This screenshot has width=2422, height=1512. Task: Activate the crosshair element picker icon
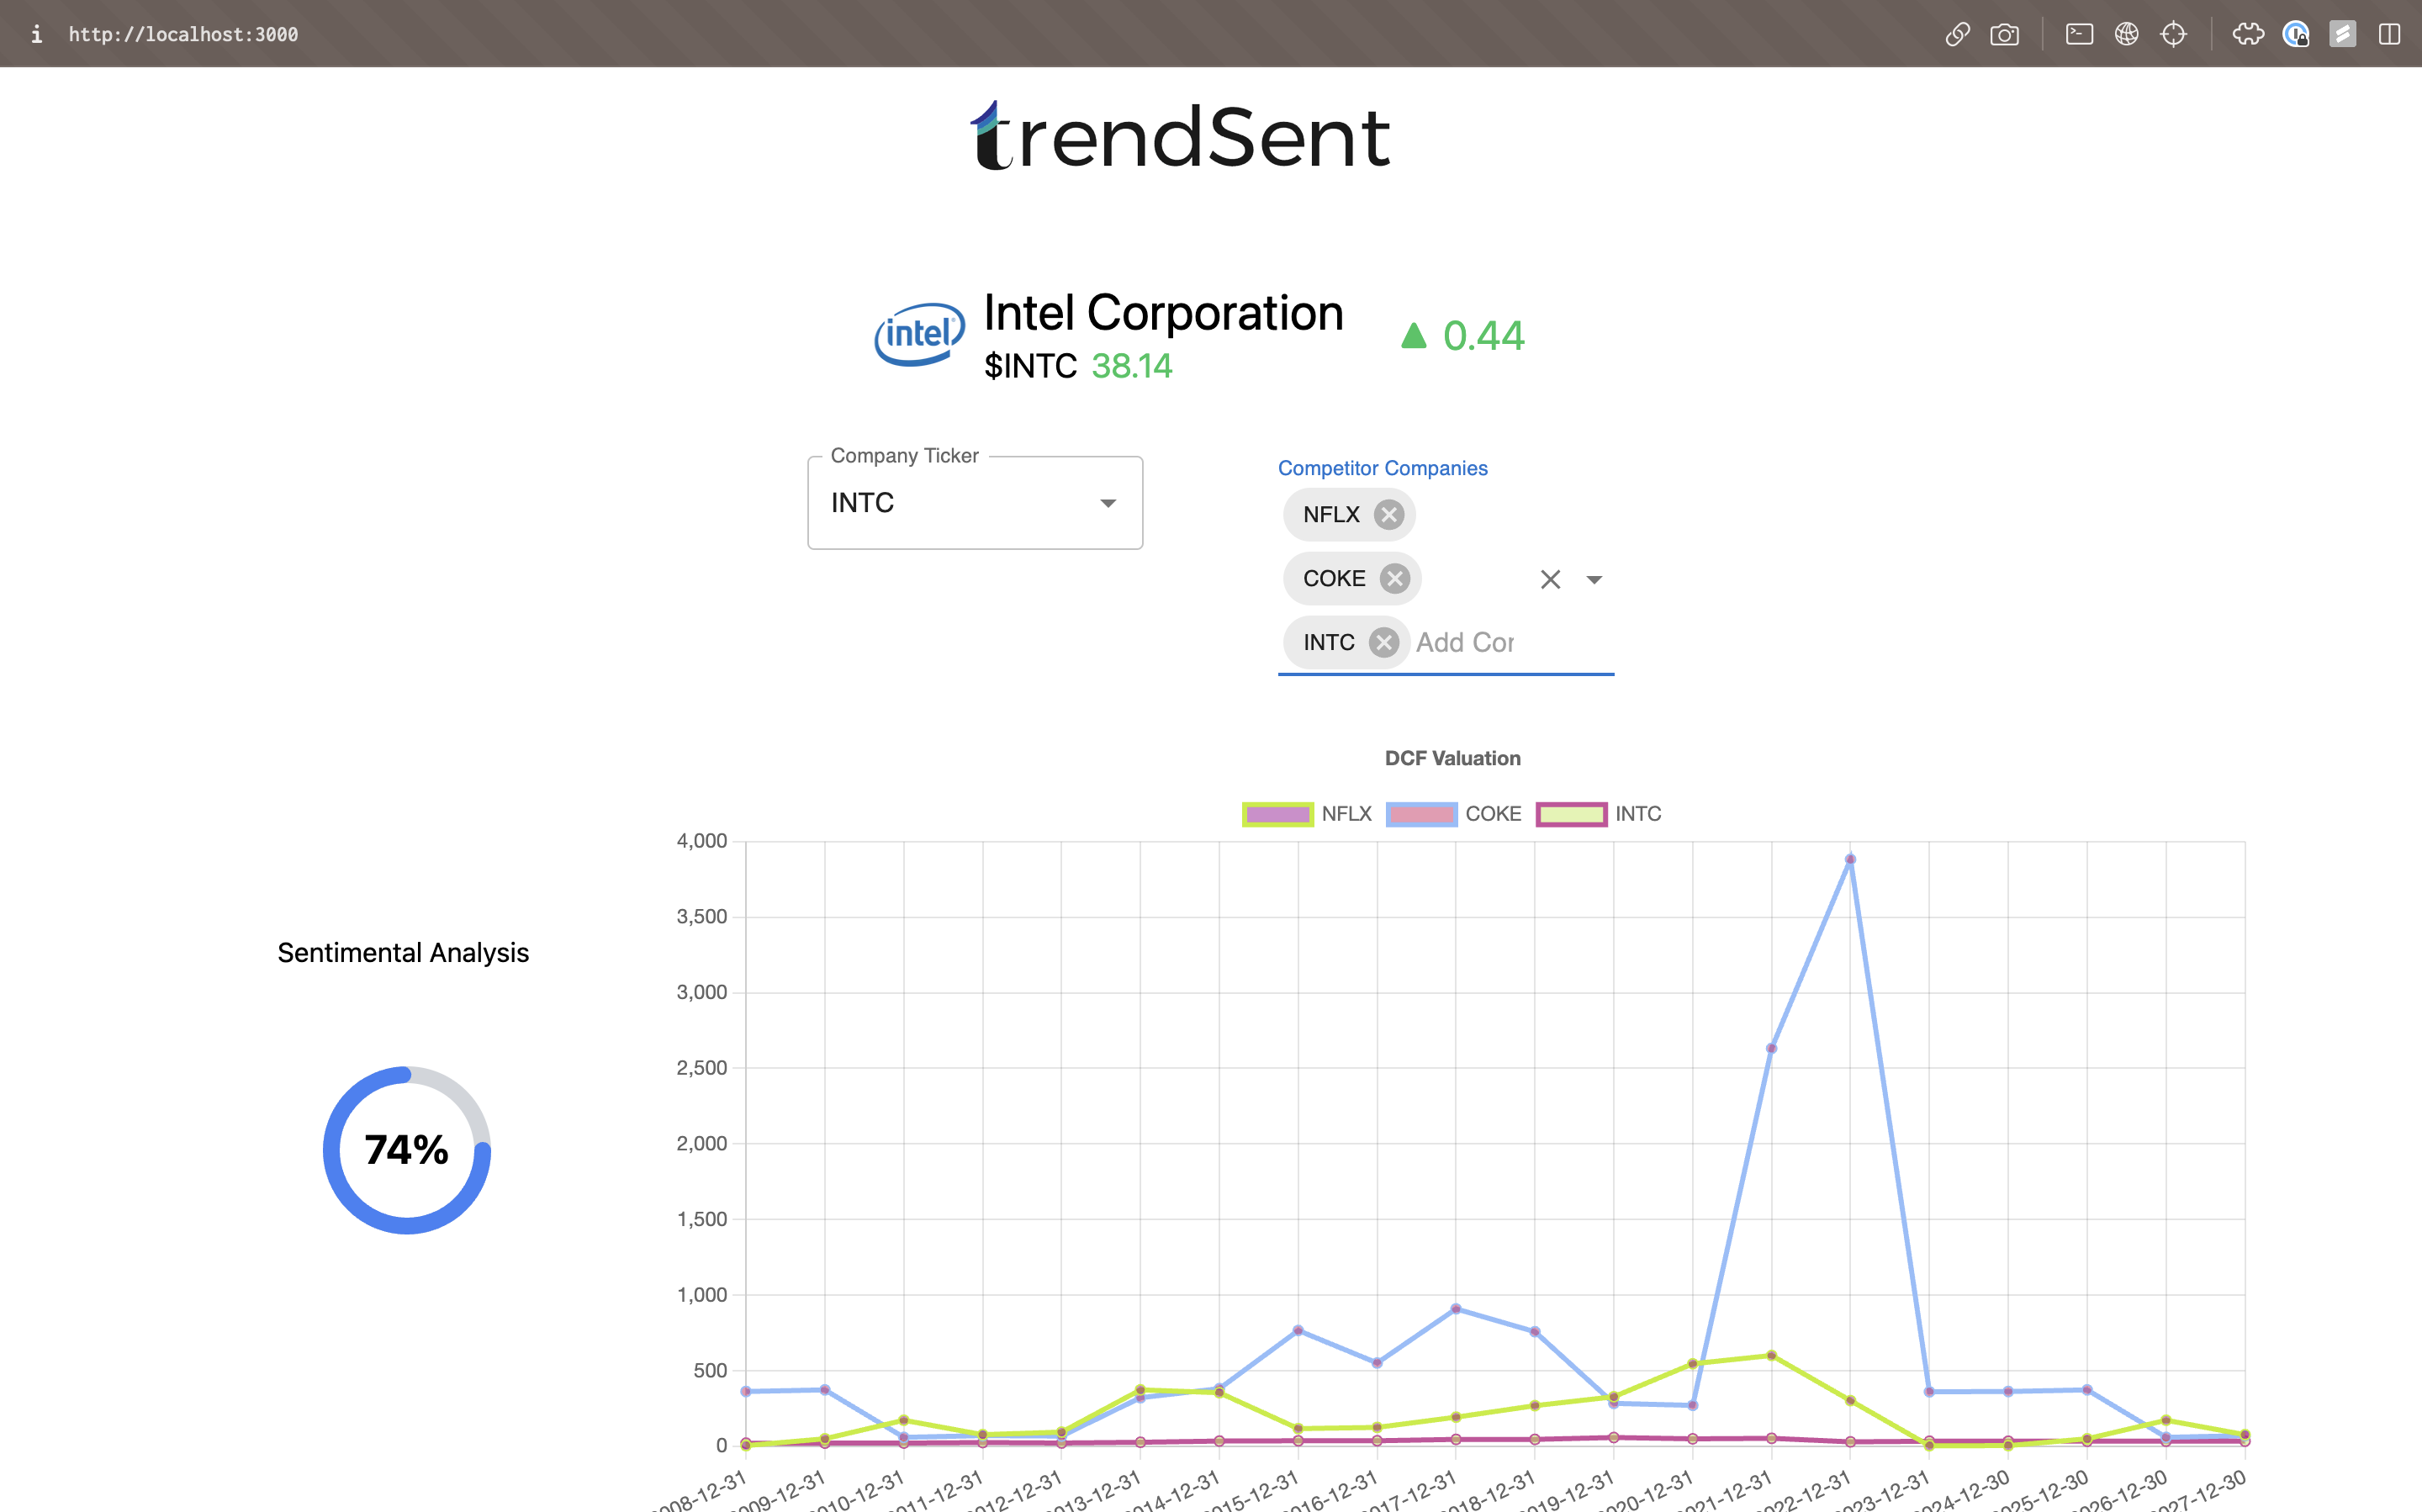[x=2173, y=34]
